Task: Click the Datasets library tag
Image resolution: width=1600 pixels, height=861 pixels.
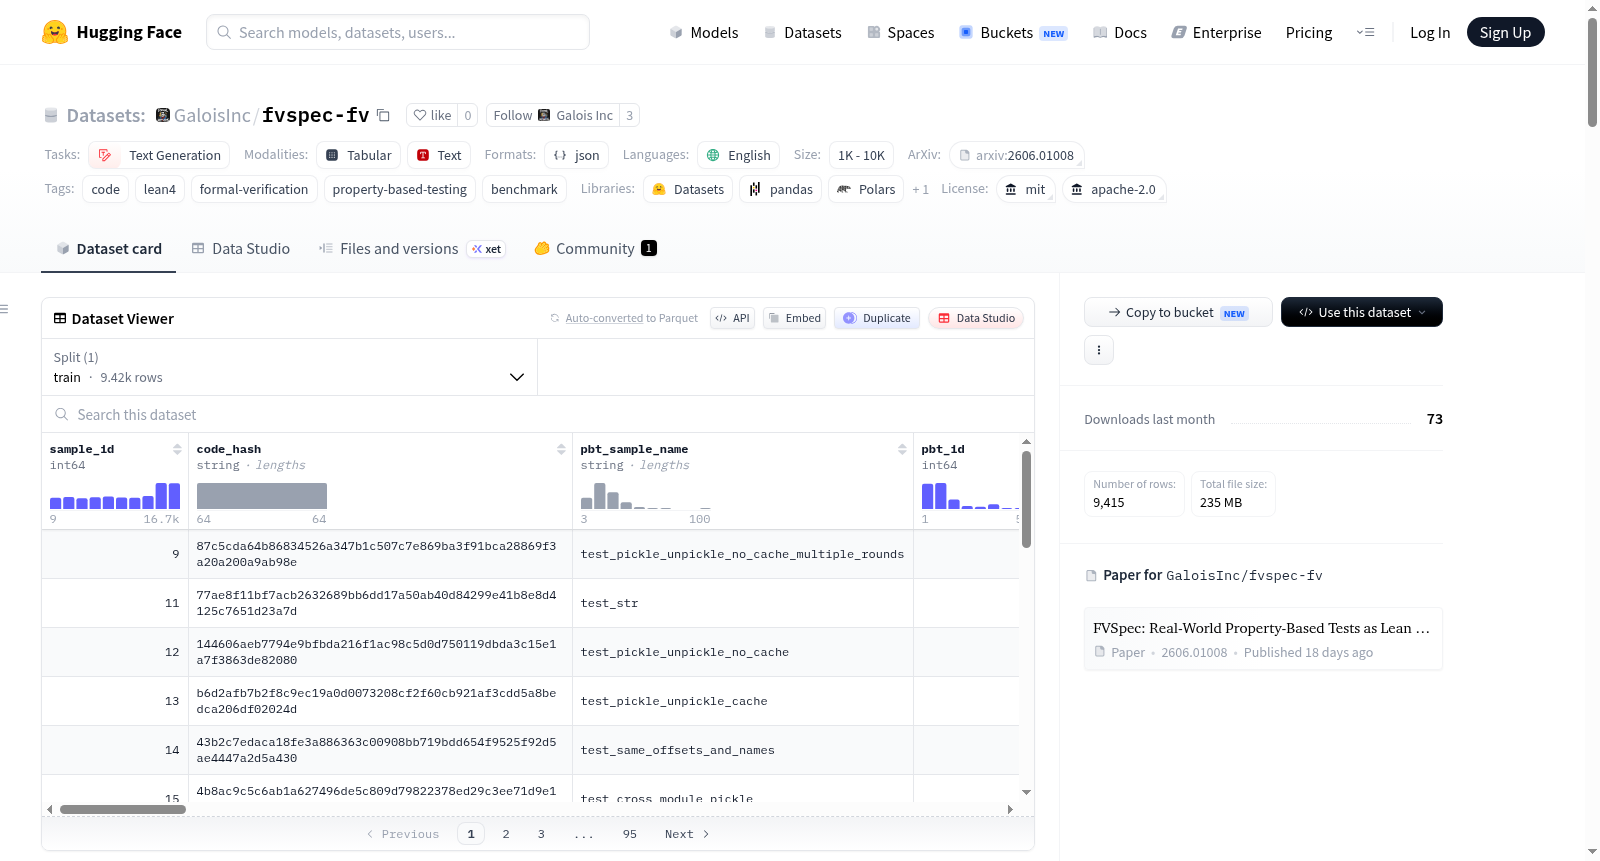Action: tap(688, 189)
